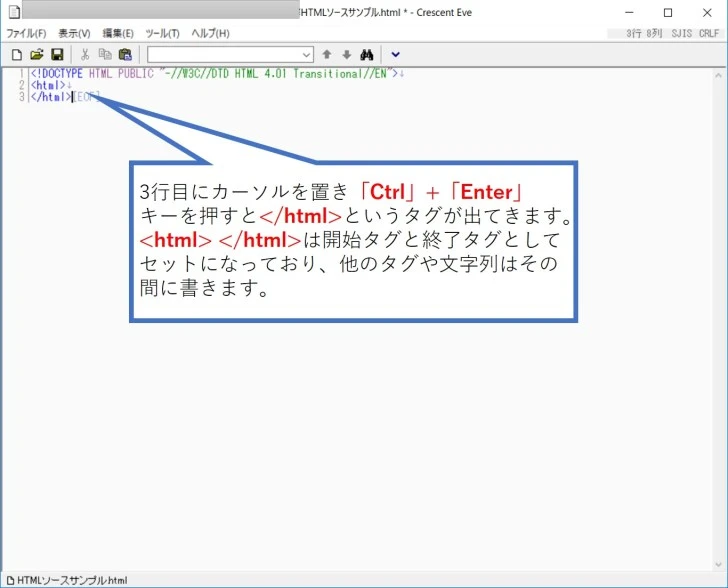Open the search text combo box dropdown

coord(306,55)
